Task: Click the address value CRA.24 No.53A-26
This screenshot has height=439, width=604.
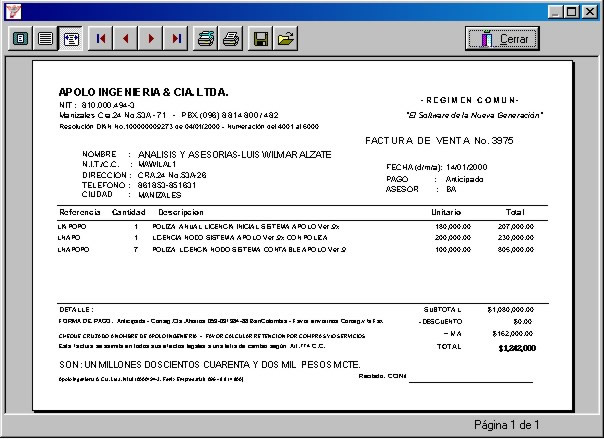Action: pos(172,175)
